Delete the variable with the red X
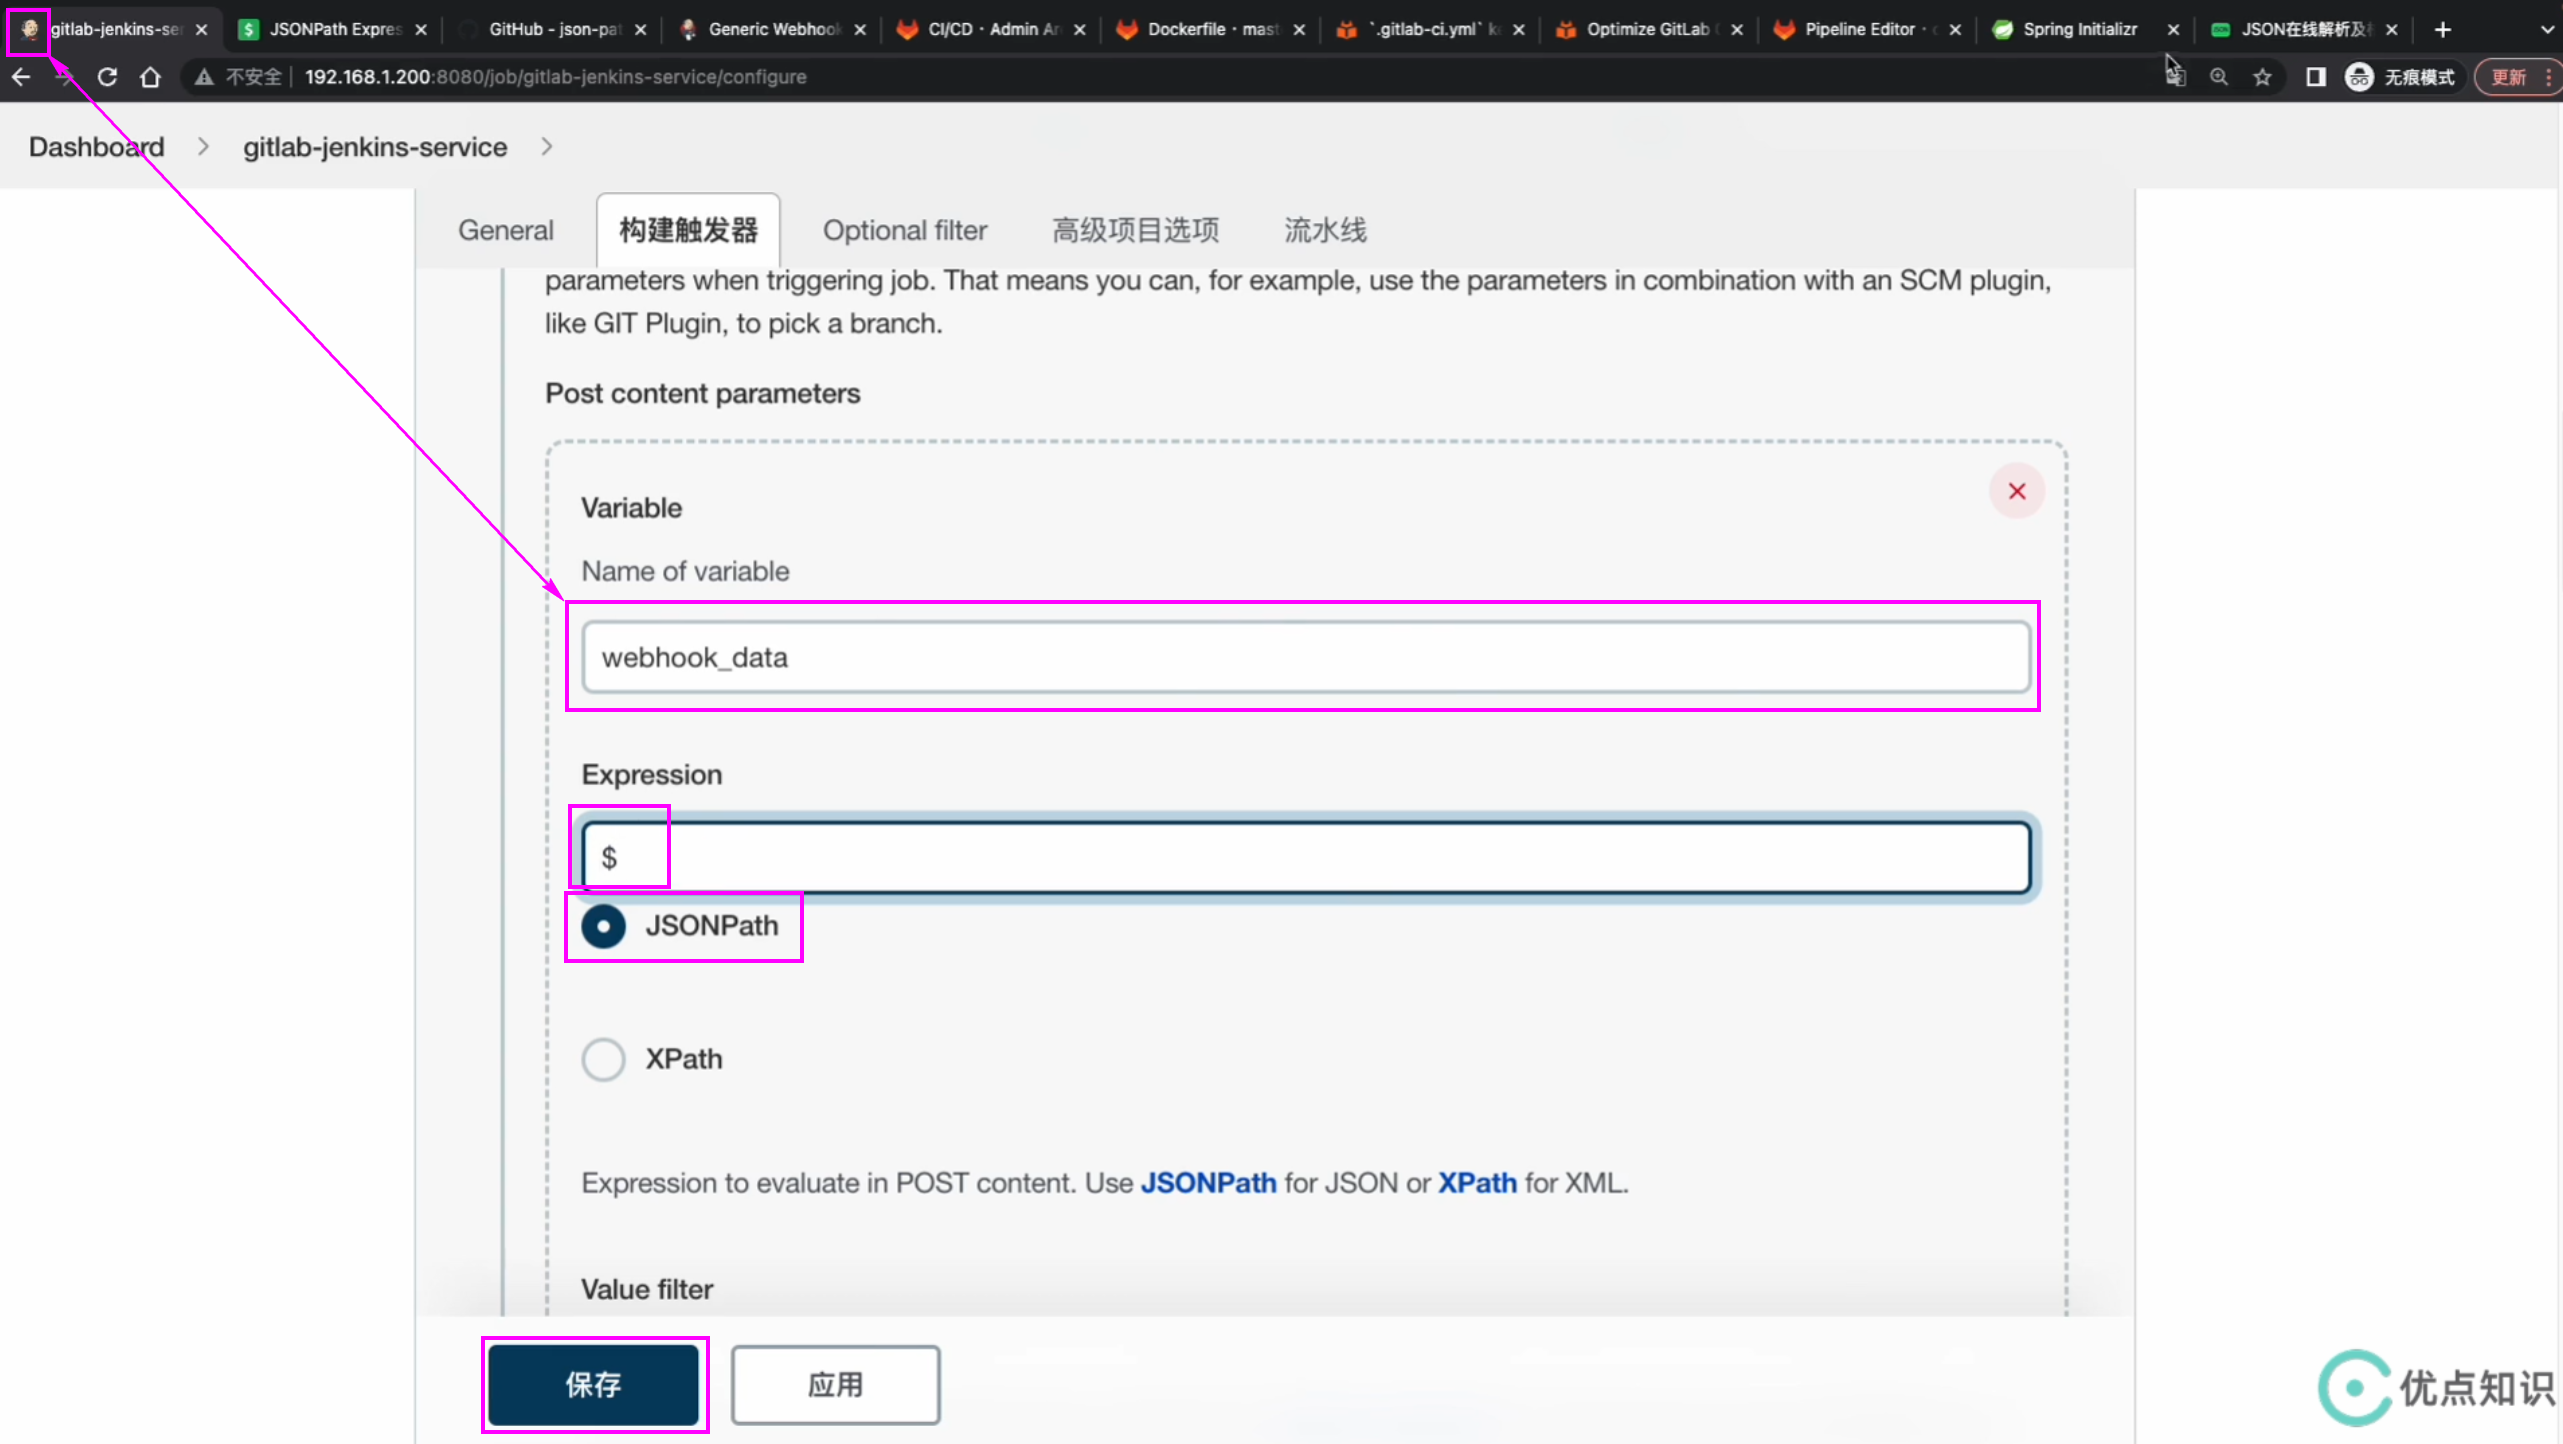 coord(2017,491)
